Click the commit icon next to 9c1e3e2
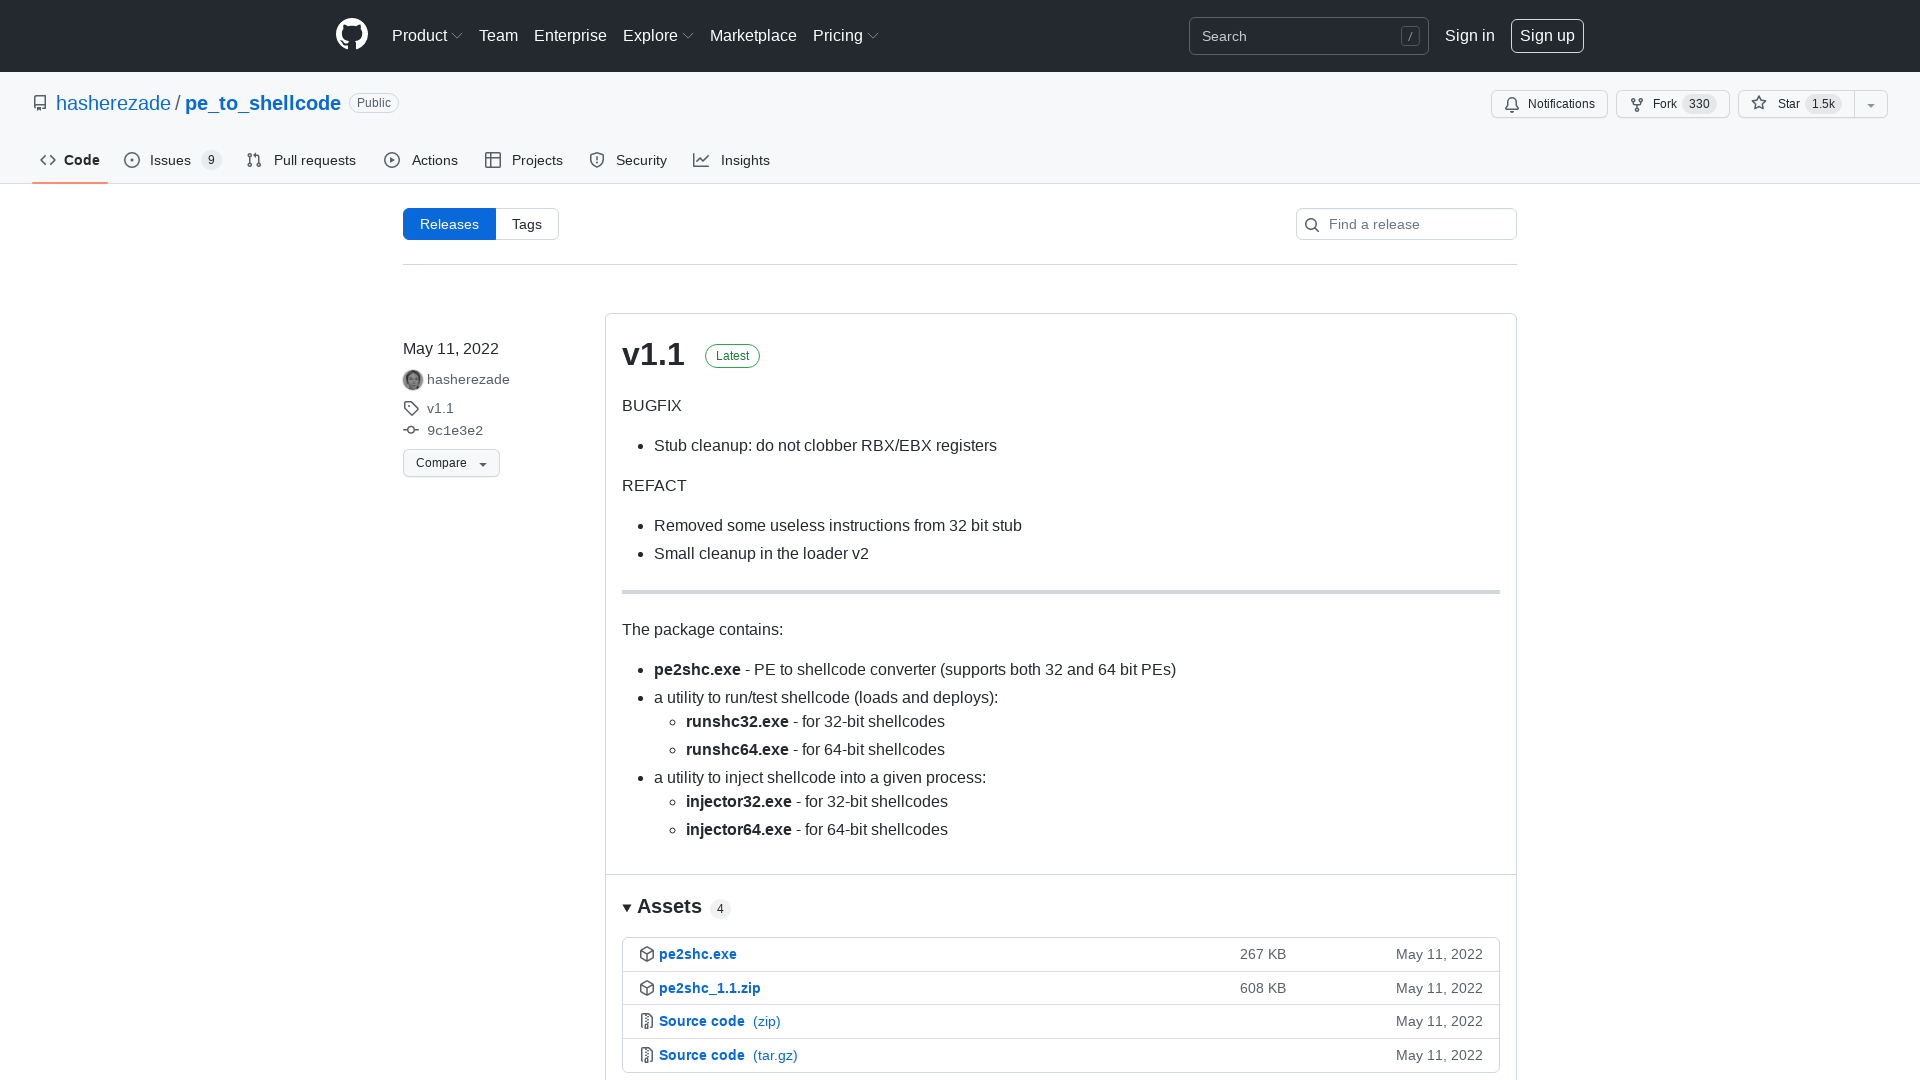1920x1080 pixels. click(411, 430)
